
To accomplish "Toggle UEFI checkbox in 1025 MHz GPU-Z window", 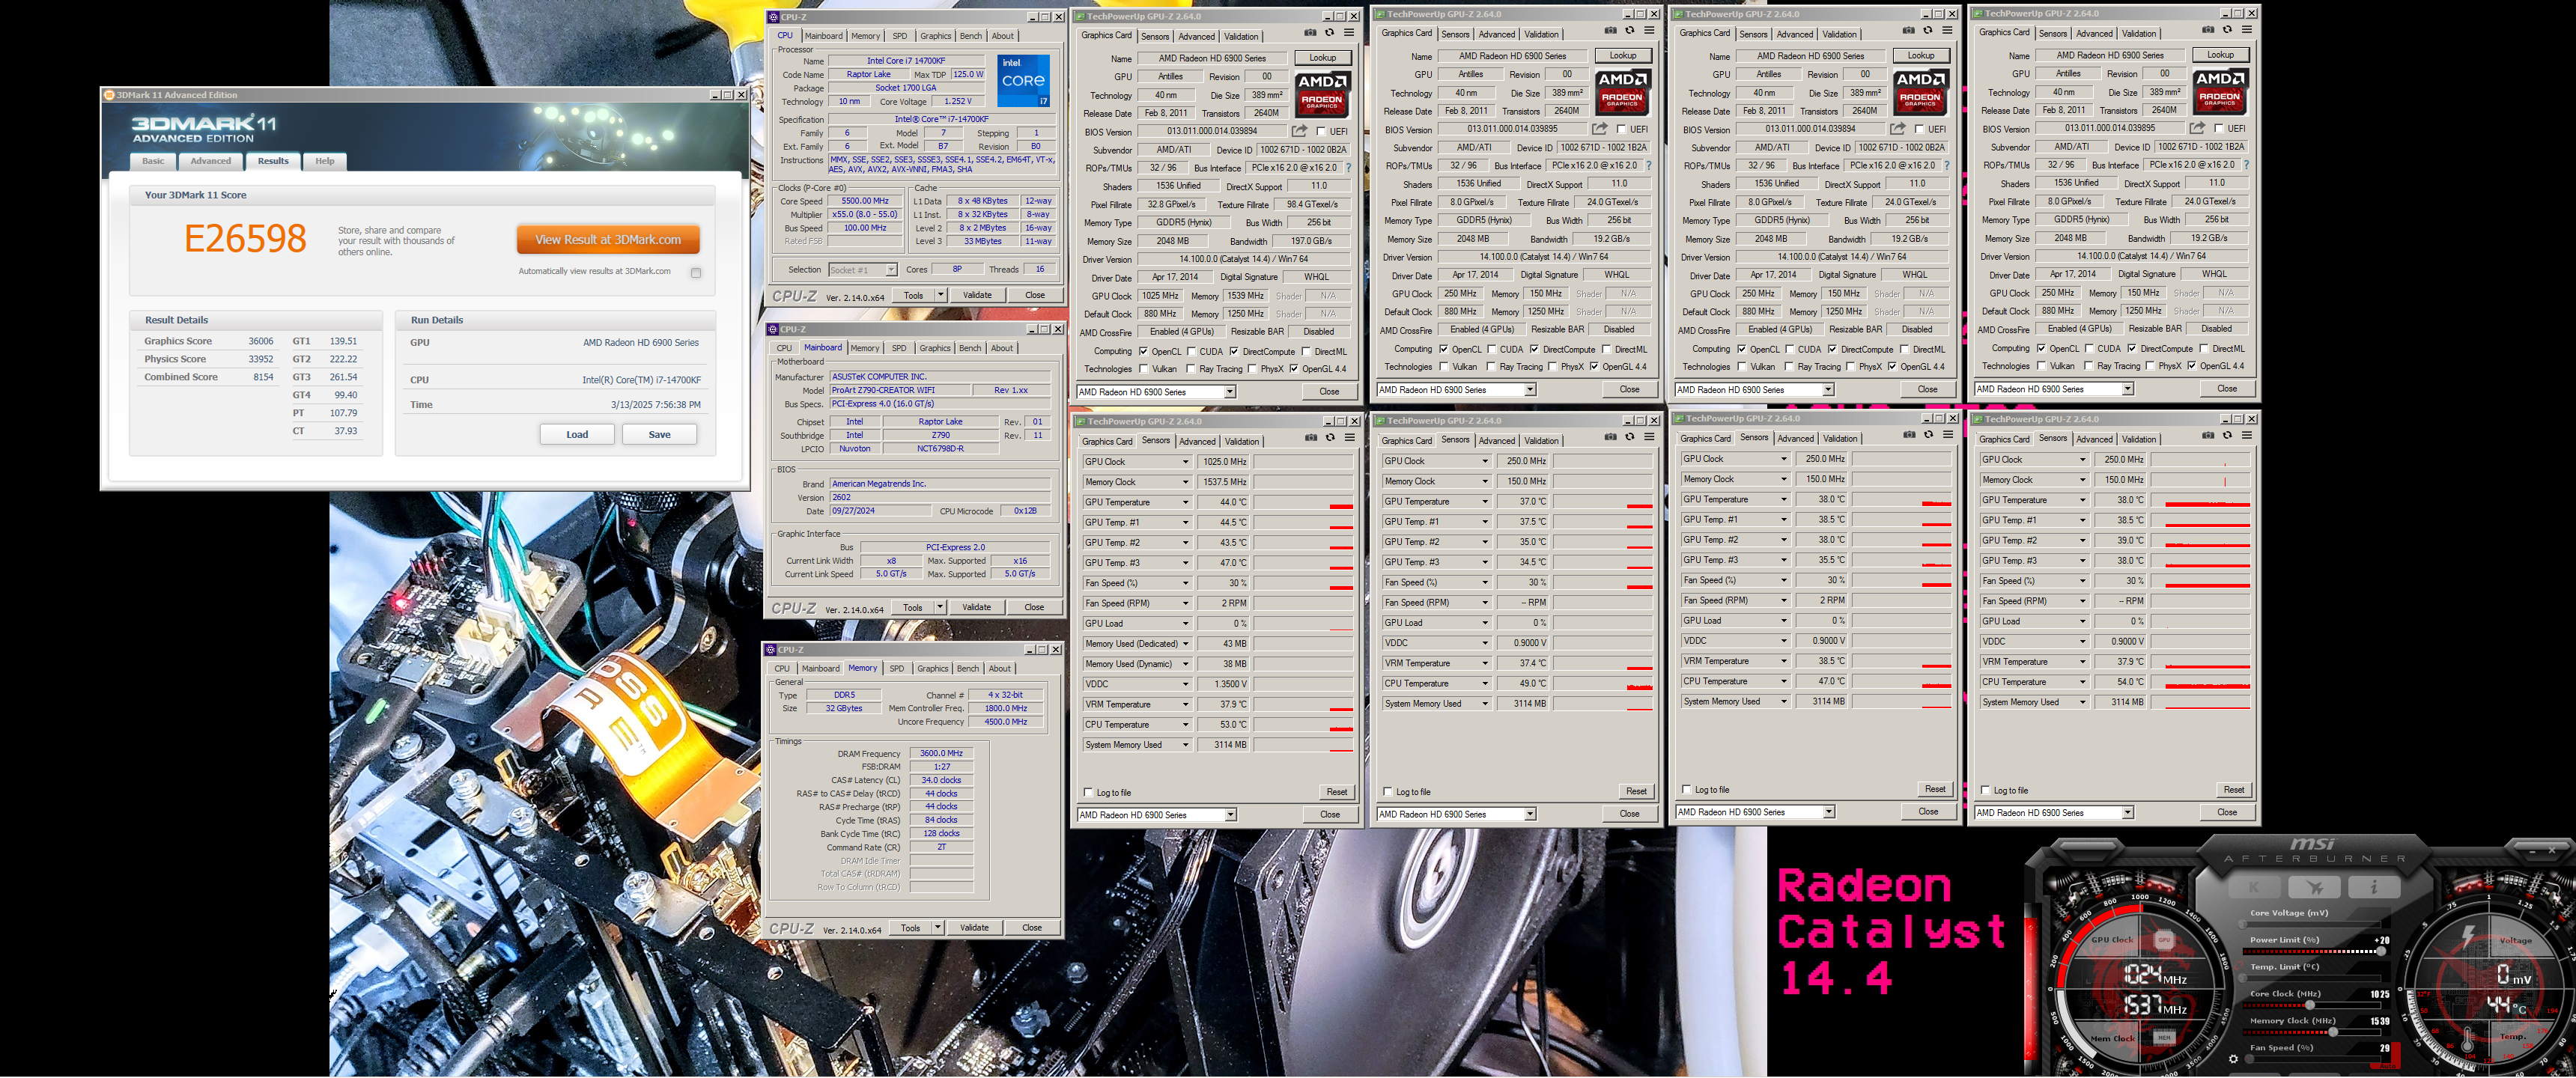I will point(1322,131).
